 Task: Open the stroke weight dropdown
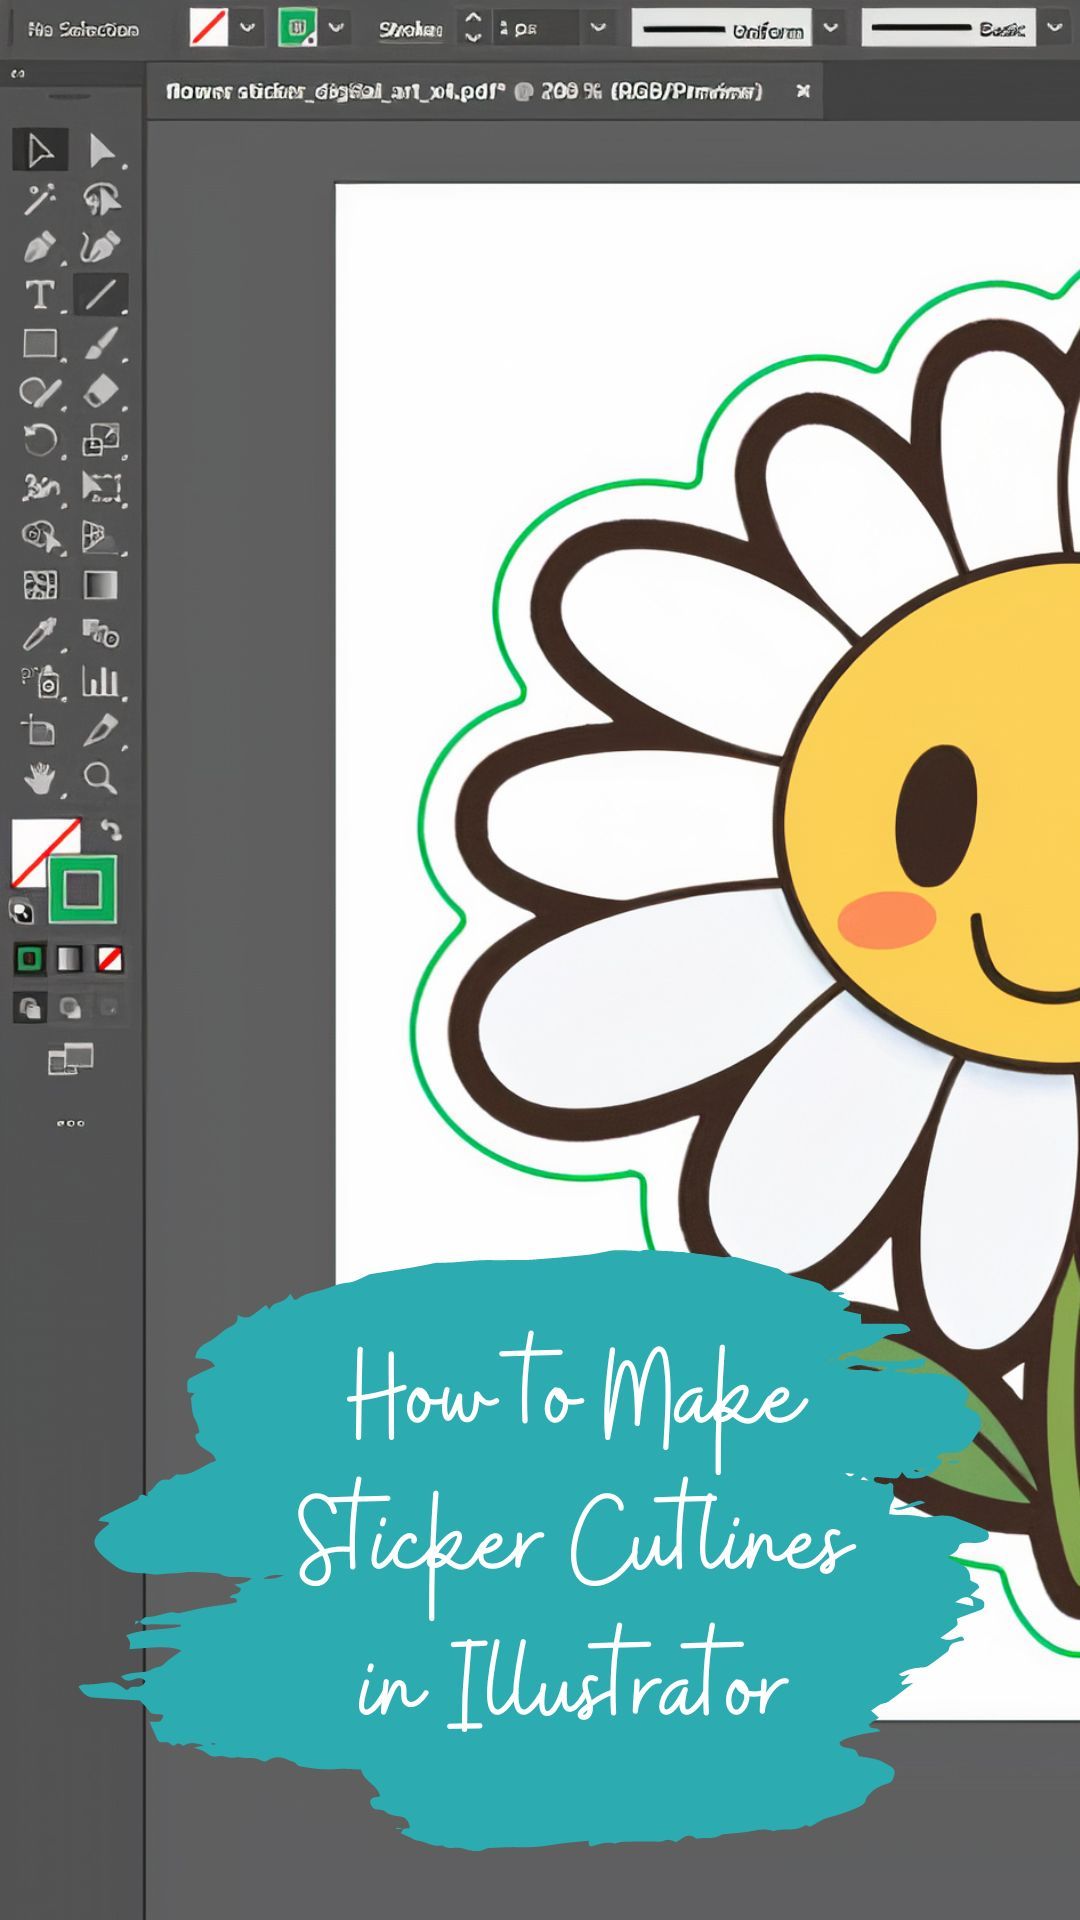598,28
